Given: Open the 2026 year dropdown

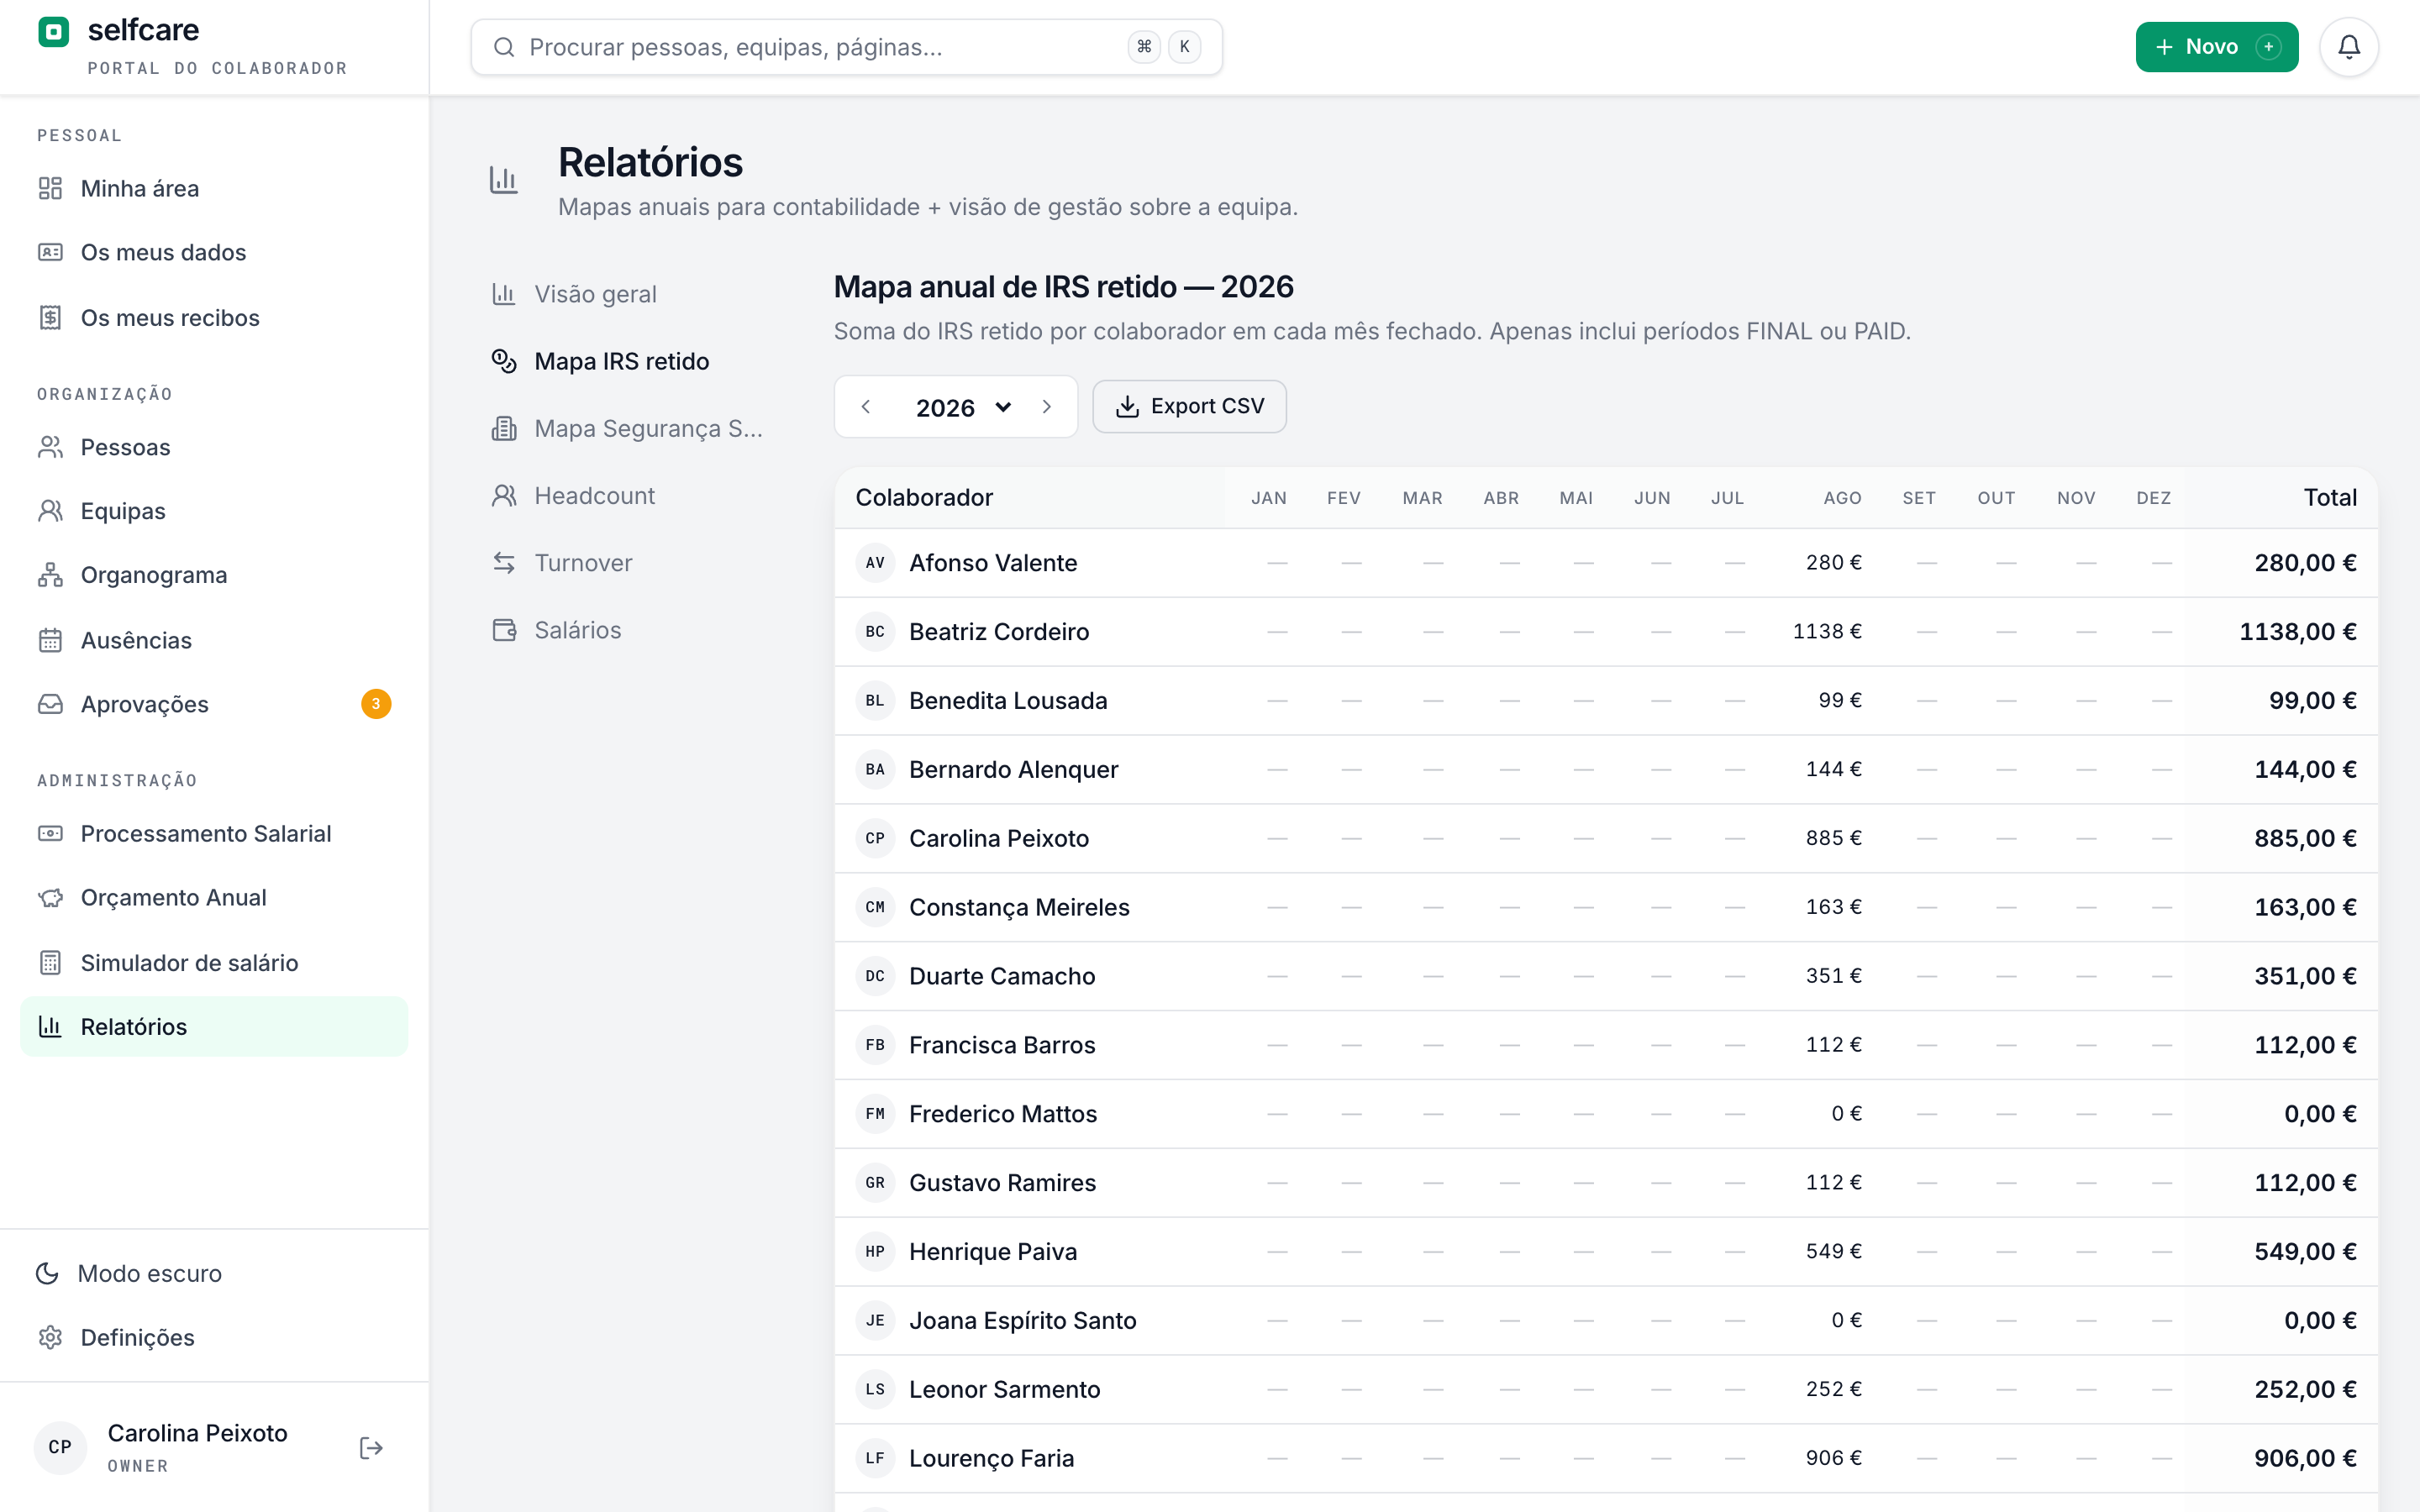Looking at the screenshot, I should pyautogui.click(x=963, y=407).
